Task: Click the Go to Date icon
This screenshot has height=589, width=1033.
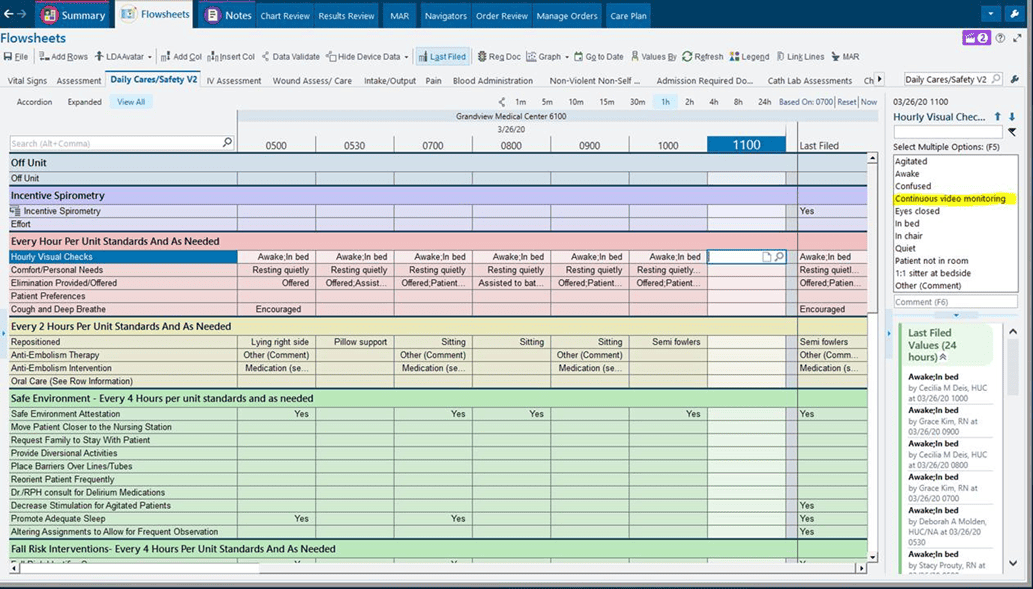Action: pyautogui.click(x=605, y=55)
